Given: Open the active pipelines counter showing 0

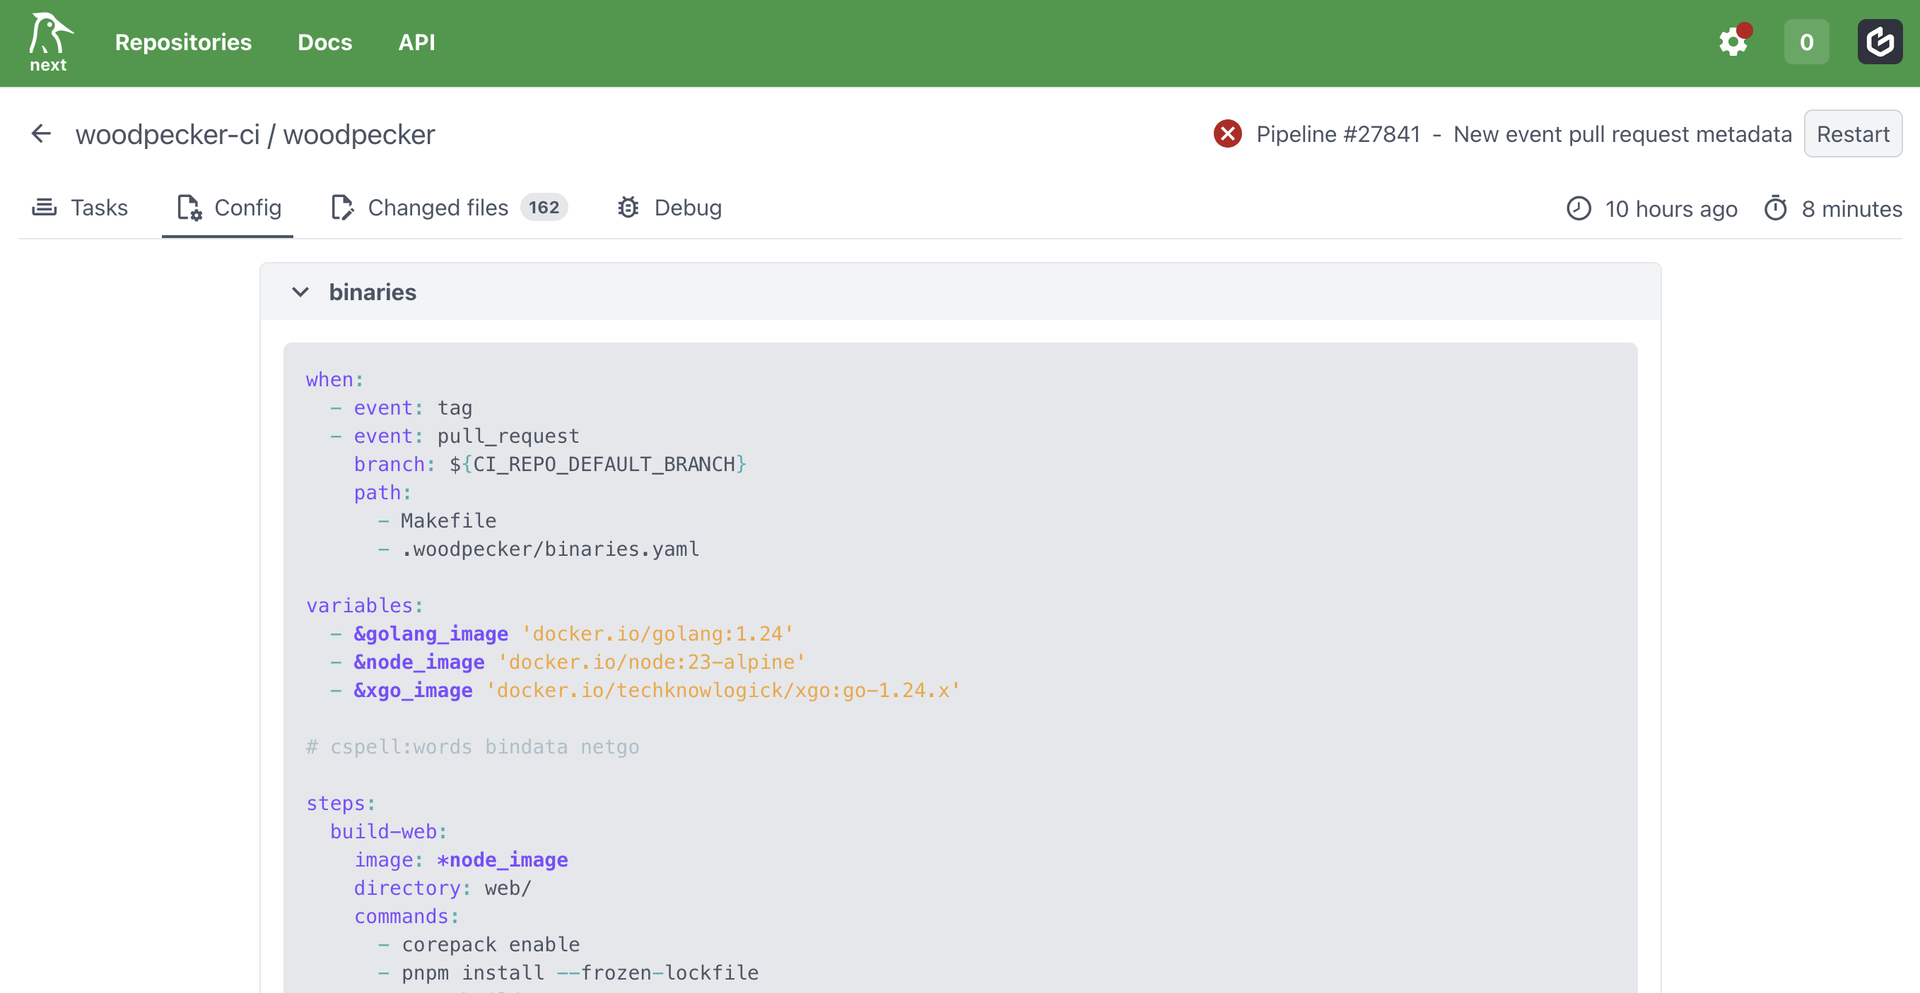Looking at the screenshot, I should [1806, 42].
